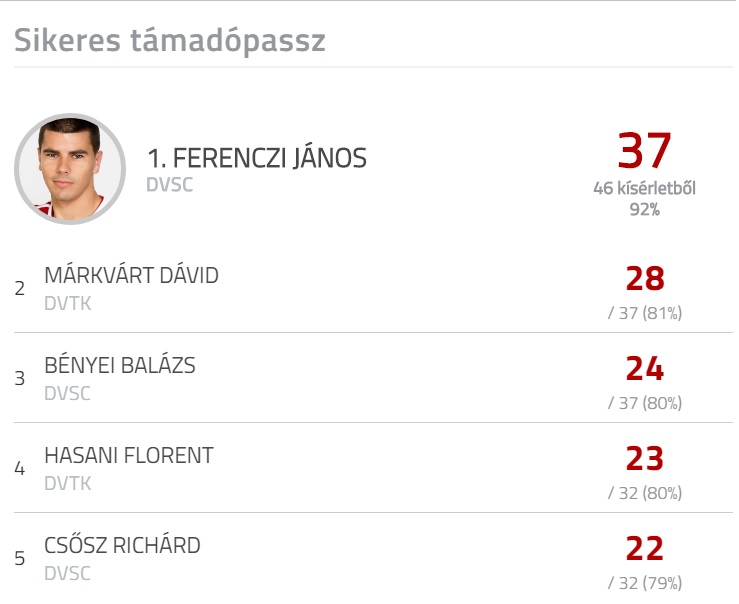The width and height of the screenshot is (739, 604).
Task: Select the 22 passes value for Csősz
Action: (645, 548)
